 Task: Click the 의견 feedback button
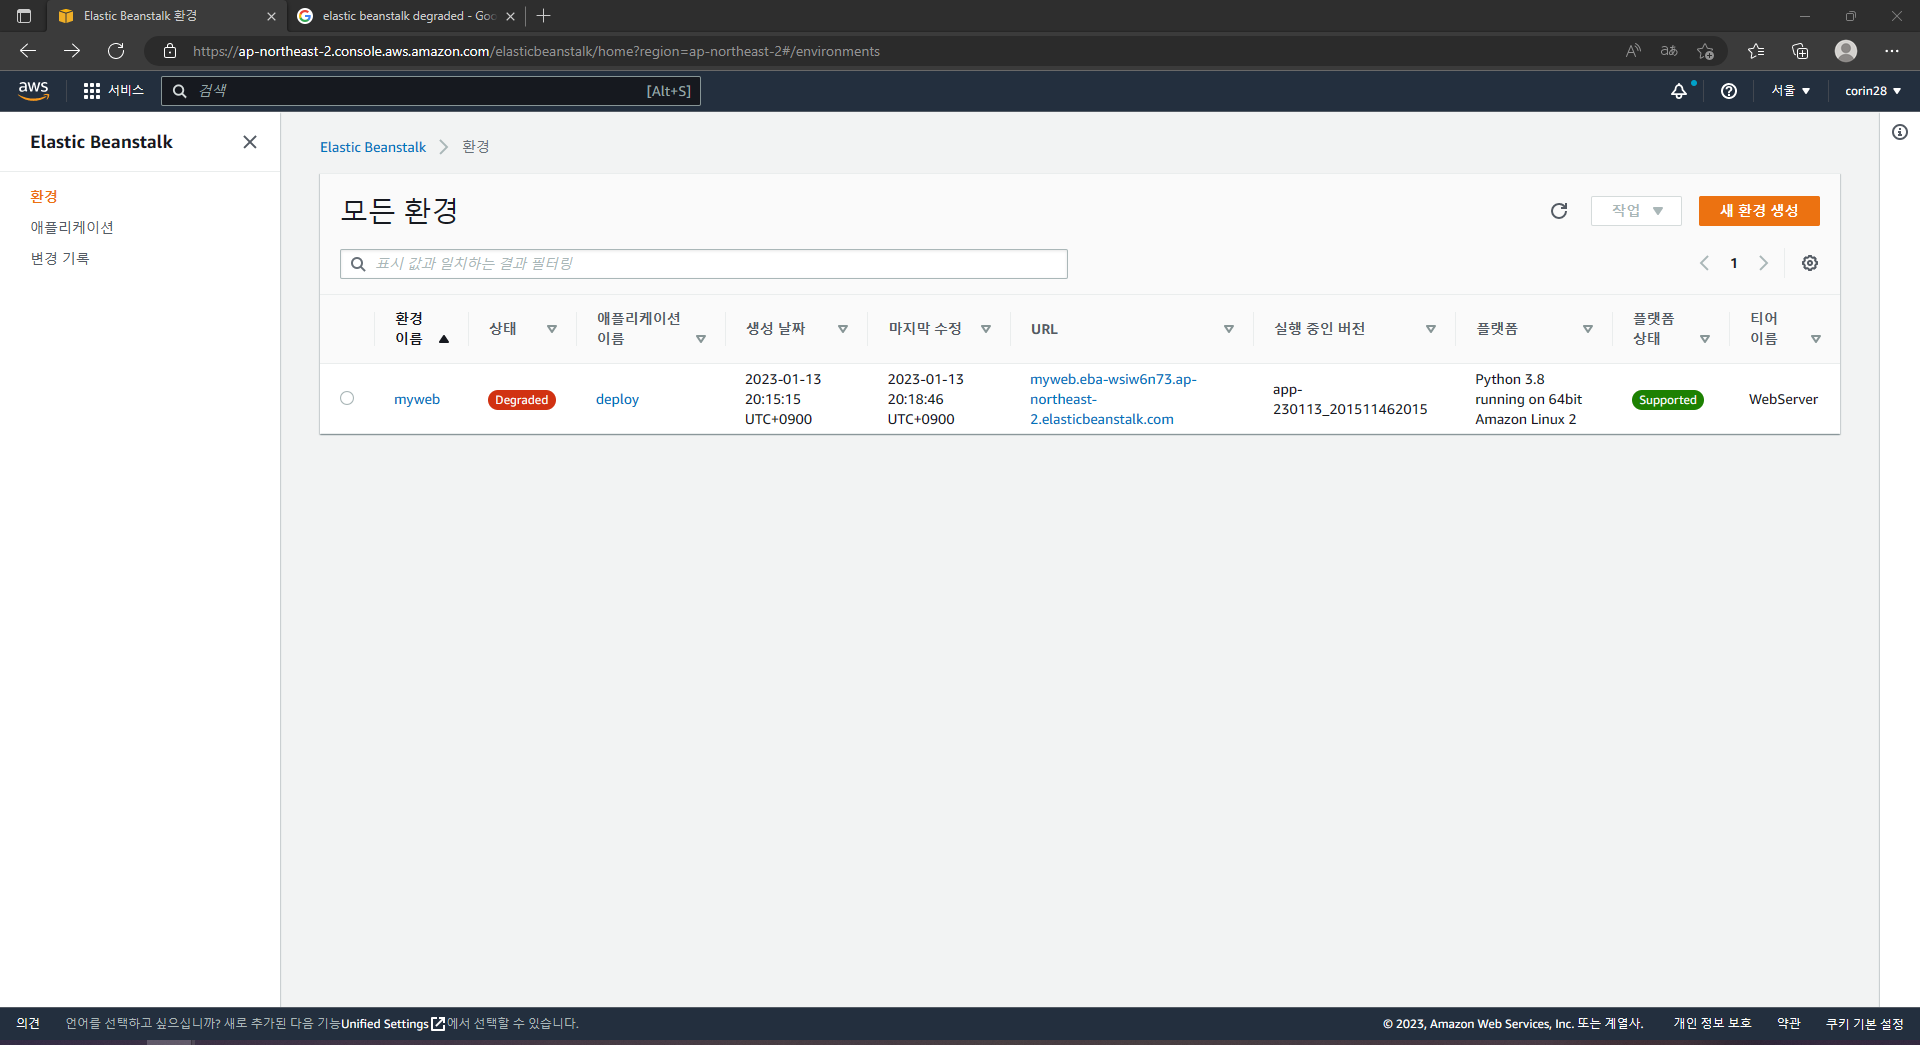pos(28,1024)
